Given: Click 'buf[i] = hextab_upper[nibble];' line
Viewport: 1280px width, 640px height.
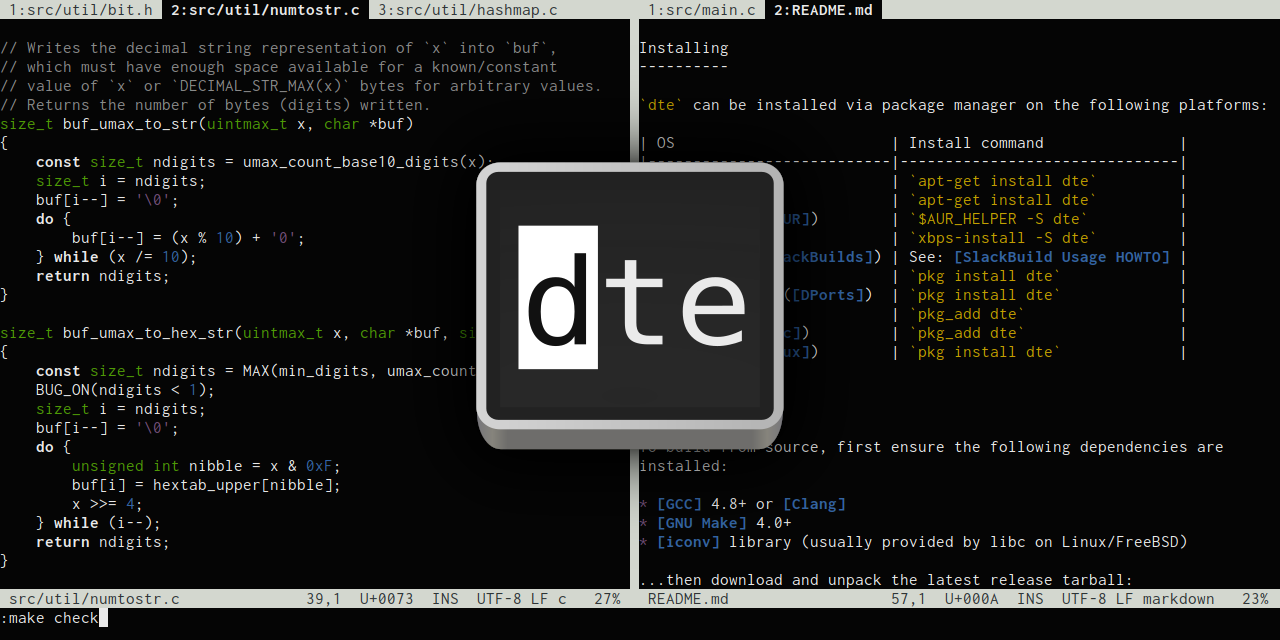Looking at the screenshot, I should (x=206, y=485).
